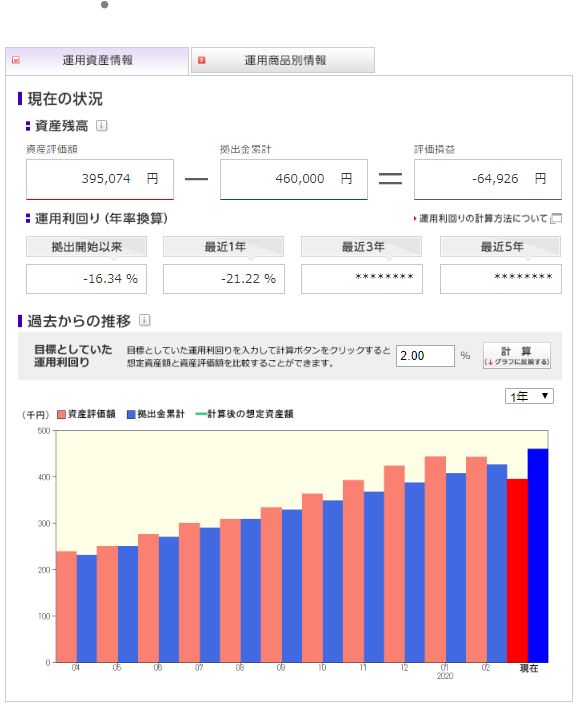
Task: Open the 1年 period dropdown
Action: click(529, 396)
